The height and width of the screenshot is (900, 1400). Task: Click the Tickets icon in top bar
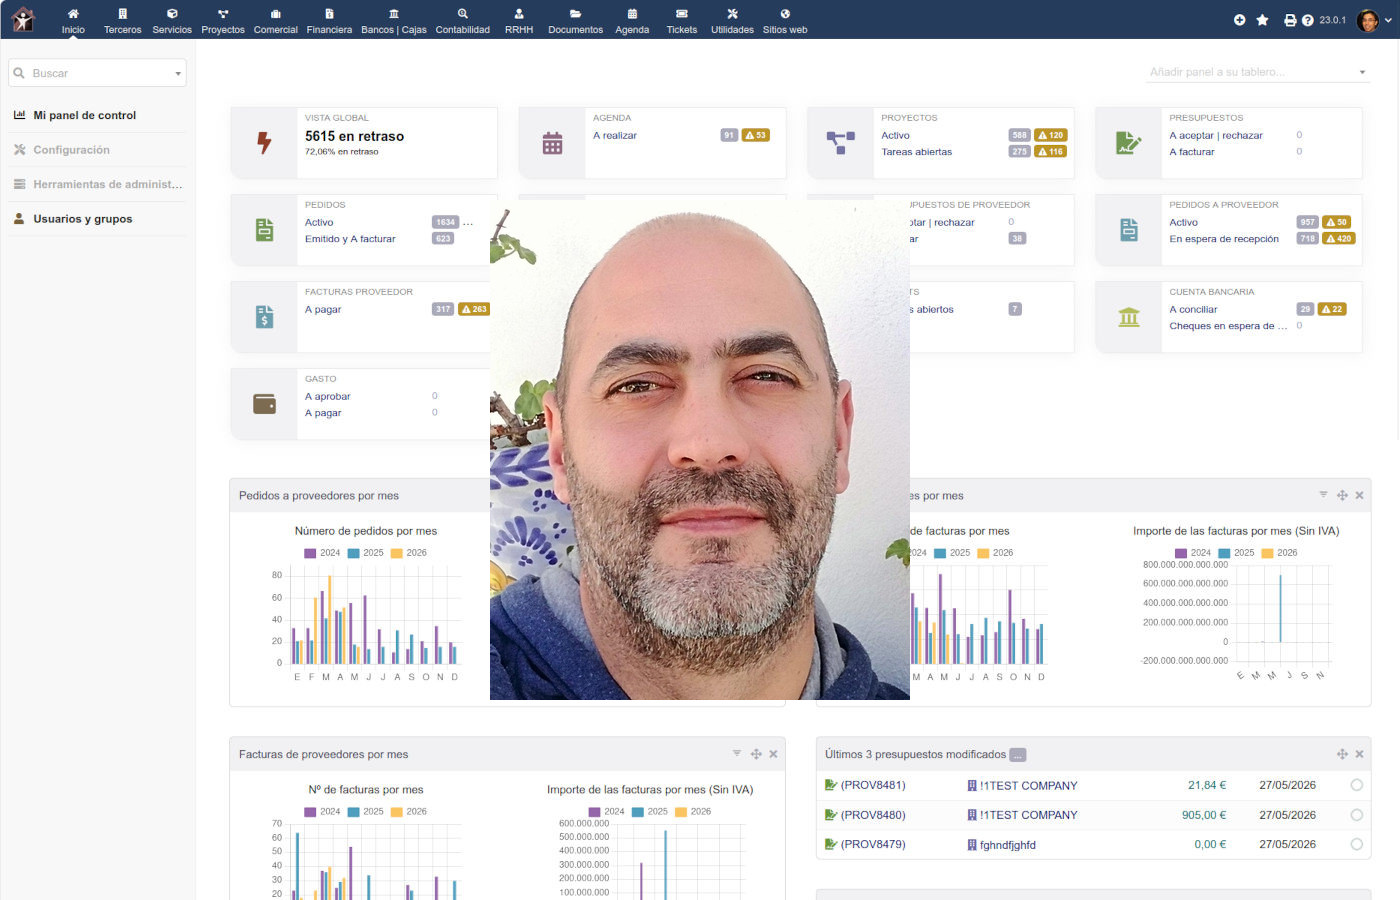click(682, 14)
